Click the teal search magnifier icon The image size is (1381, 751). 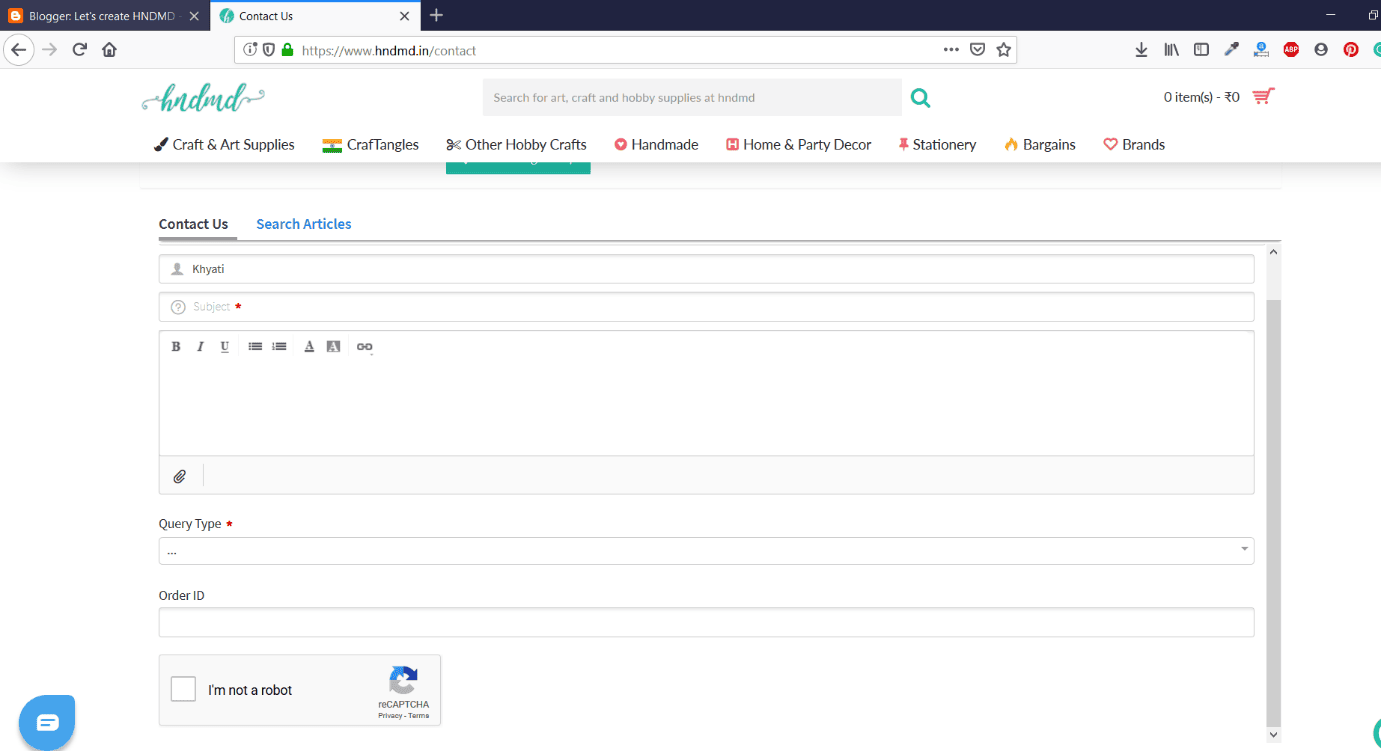tap(920, 98)
